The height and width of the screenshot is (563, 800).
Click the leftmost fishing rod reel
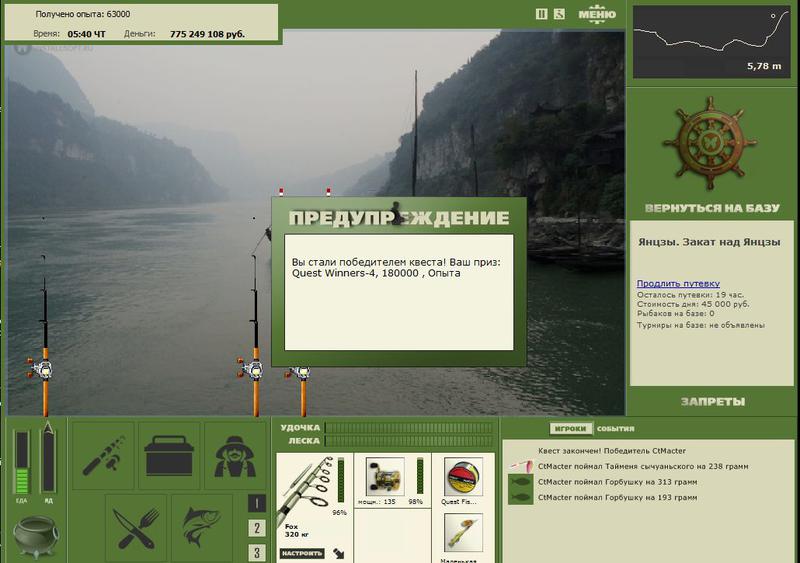(40, 368)
